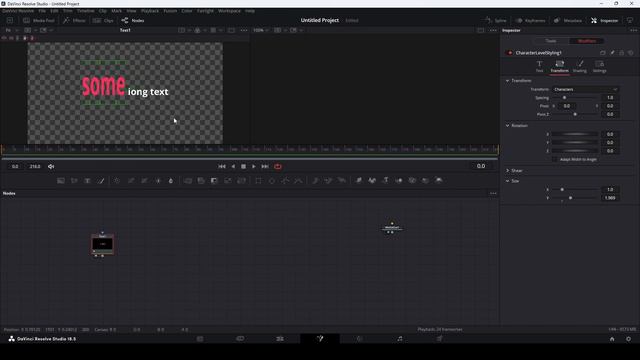Add an Ellipse mask tool
Viewport: 640px width, 360px height.
coord(272,180)
